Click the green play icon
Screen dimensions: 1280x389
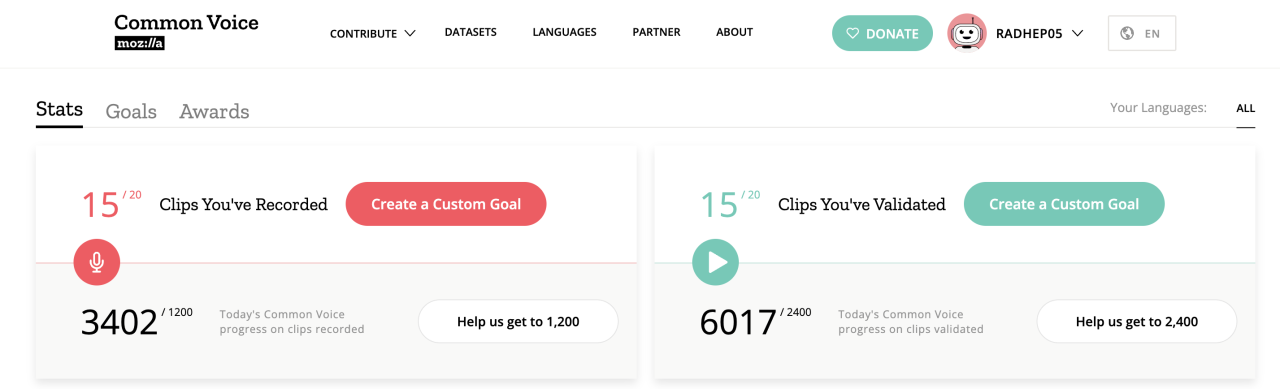pyautogui.click(x=716, y=263)
